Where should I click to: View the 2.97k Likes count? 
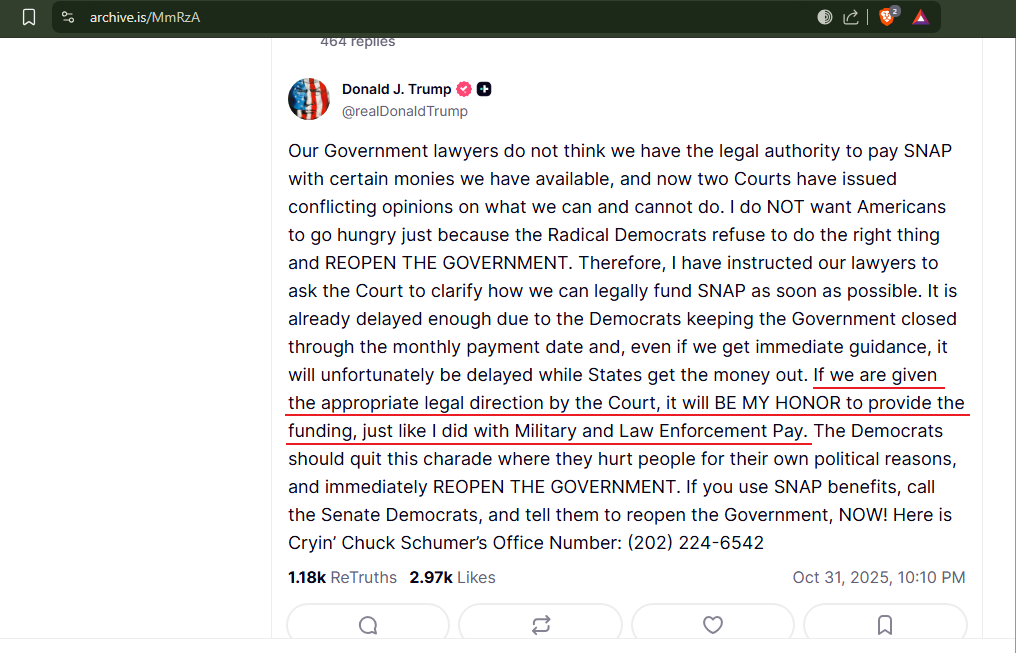452,577
